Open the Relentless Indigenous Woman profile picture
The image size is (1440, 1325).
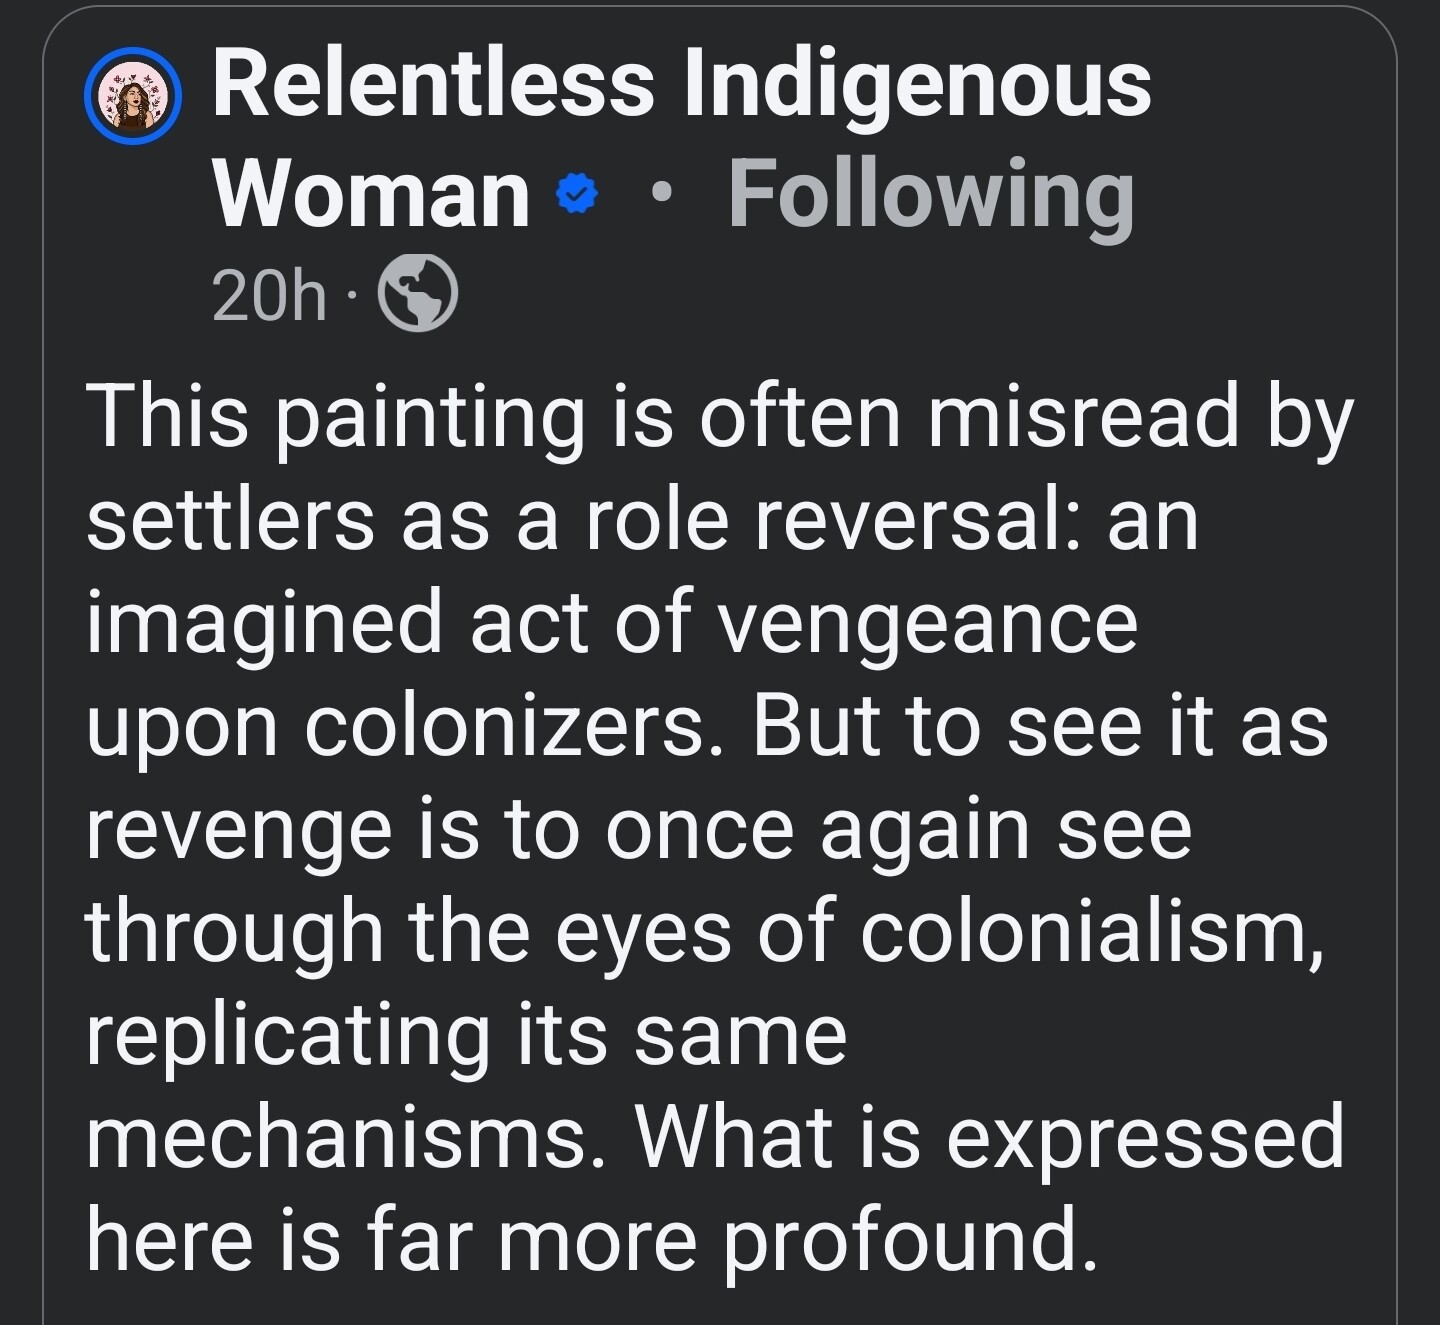[x=132, y=97]
